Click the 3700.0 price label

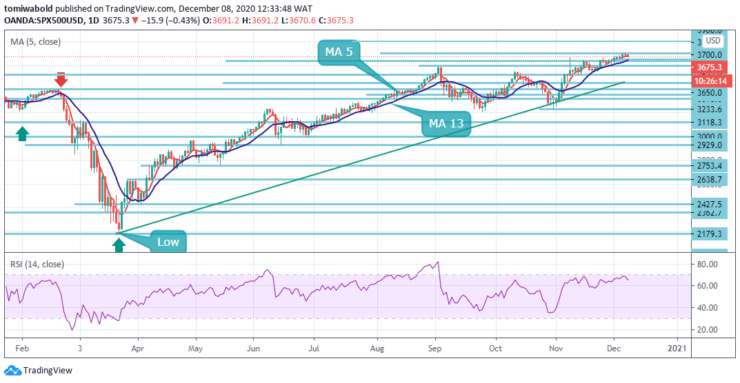pos(710,55)
